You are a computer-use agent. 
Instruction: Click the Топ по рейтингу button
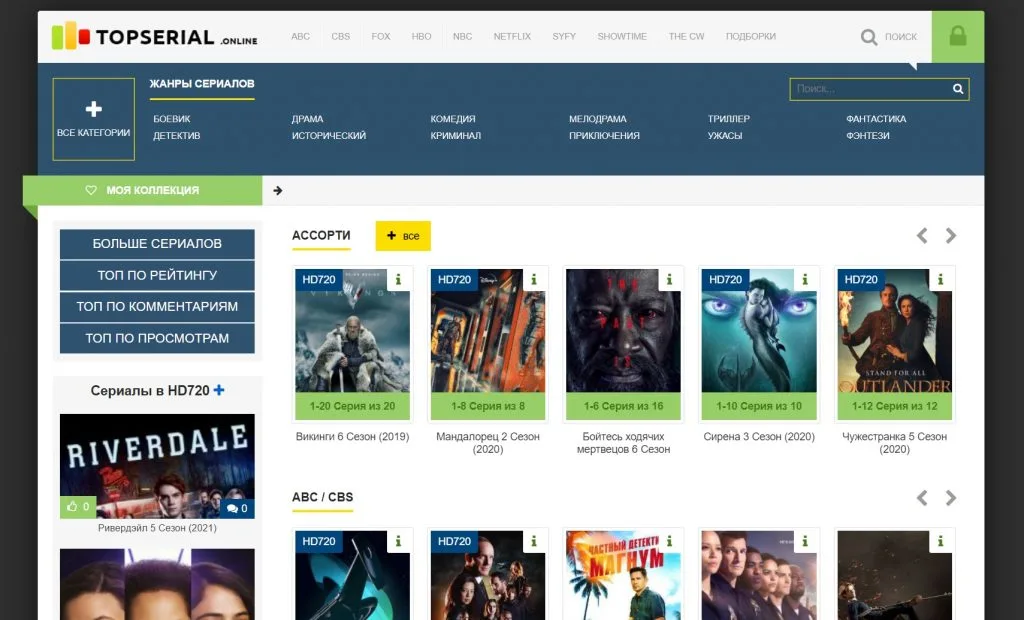tap(157, 275)
